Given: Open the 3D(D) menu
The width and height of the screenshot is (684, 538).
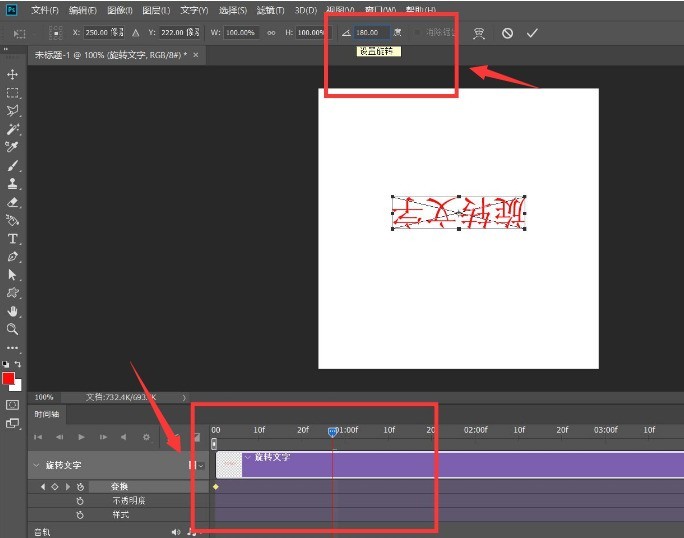Looking at the screenshot, I should tap(306, 10).
